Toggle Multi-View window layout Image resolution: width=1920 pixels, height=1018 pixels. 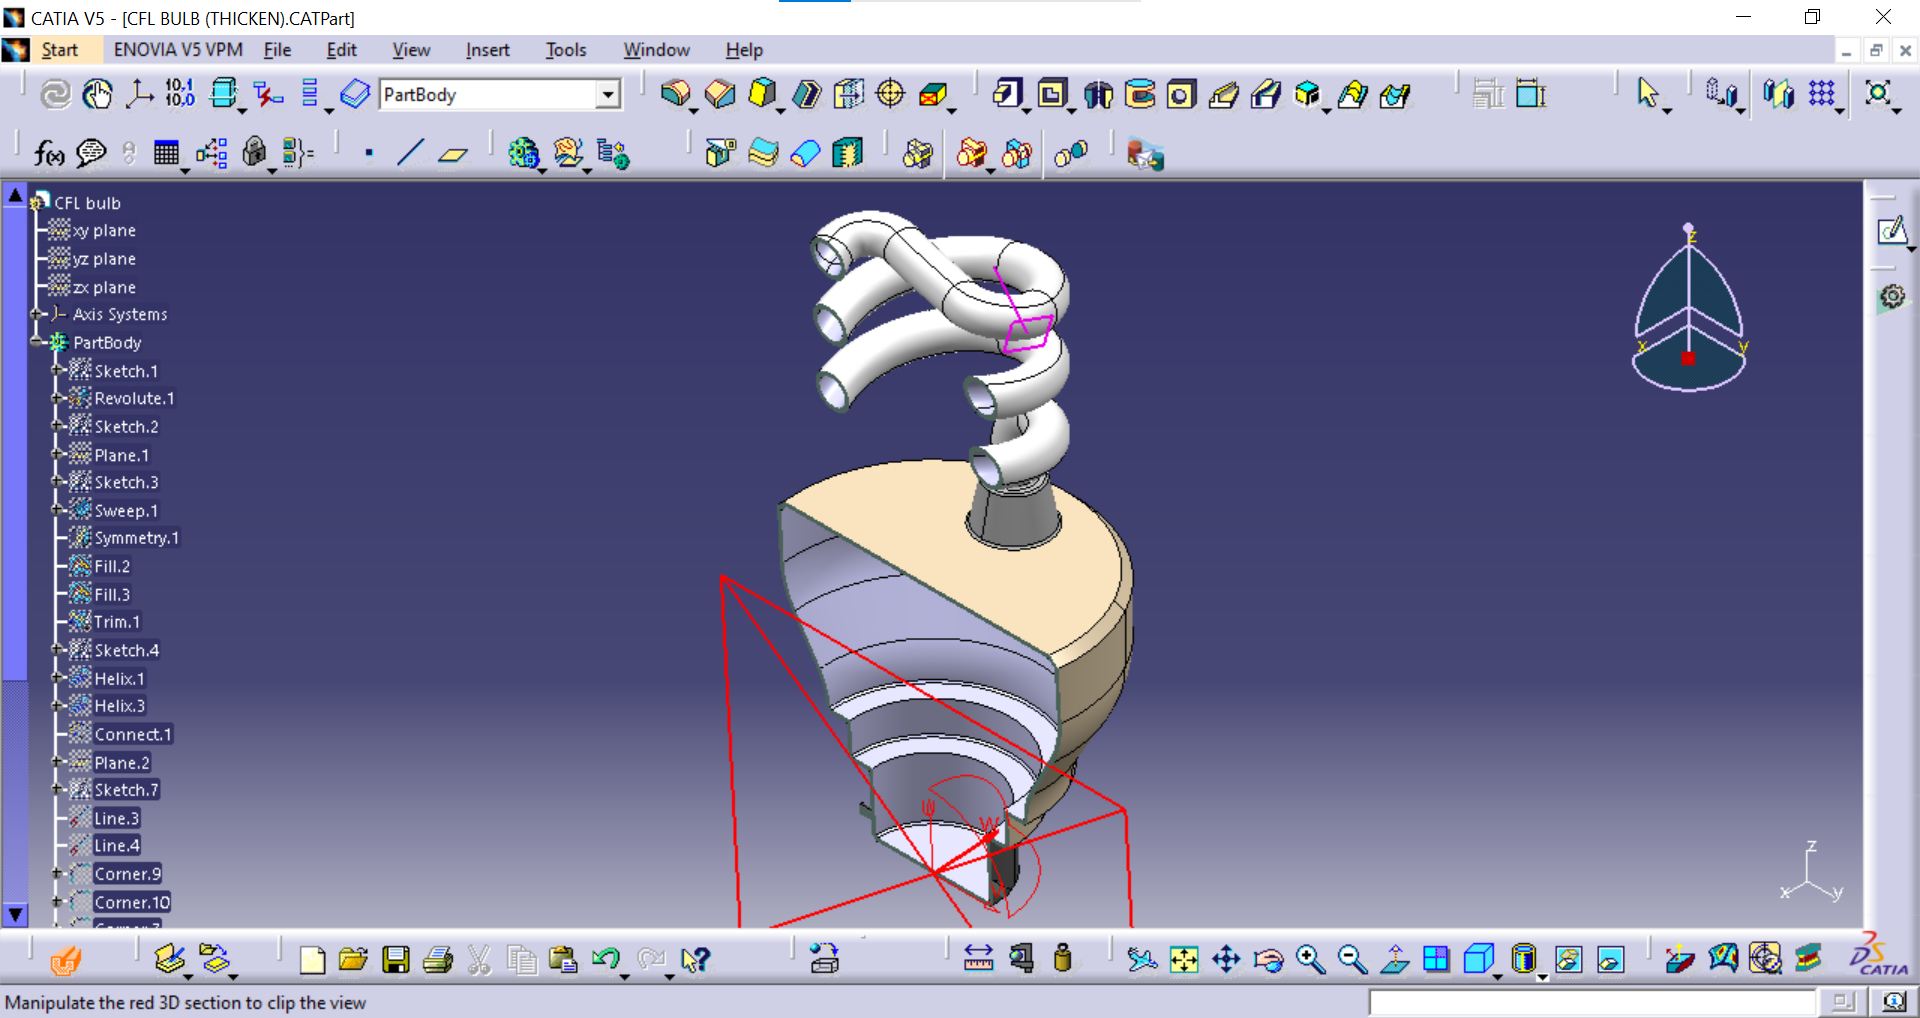pos(1436,960)
